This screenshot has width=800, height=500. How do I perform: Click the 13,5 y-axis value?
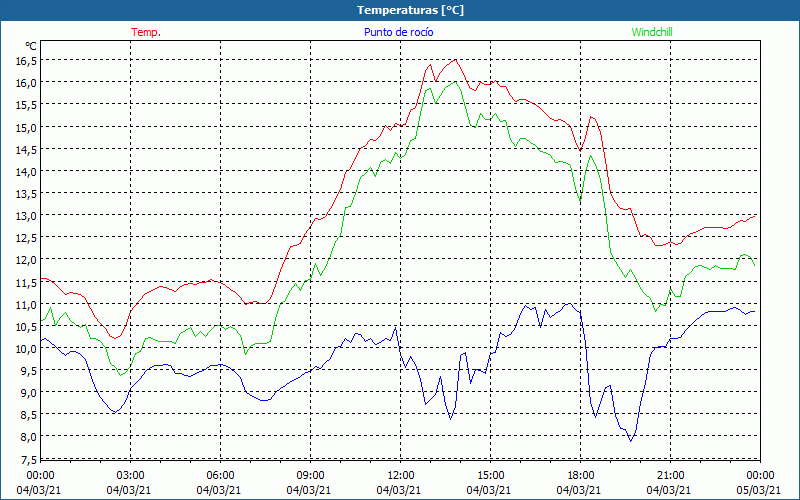26,193
